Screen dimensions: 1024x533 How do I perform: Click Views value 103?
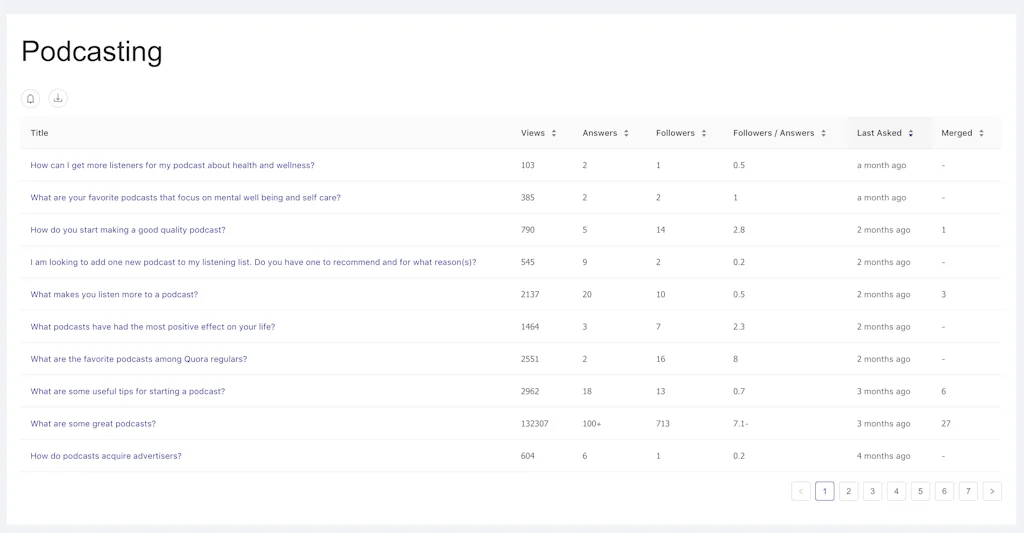(x=528, y=165)
